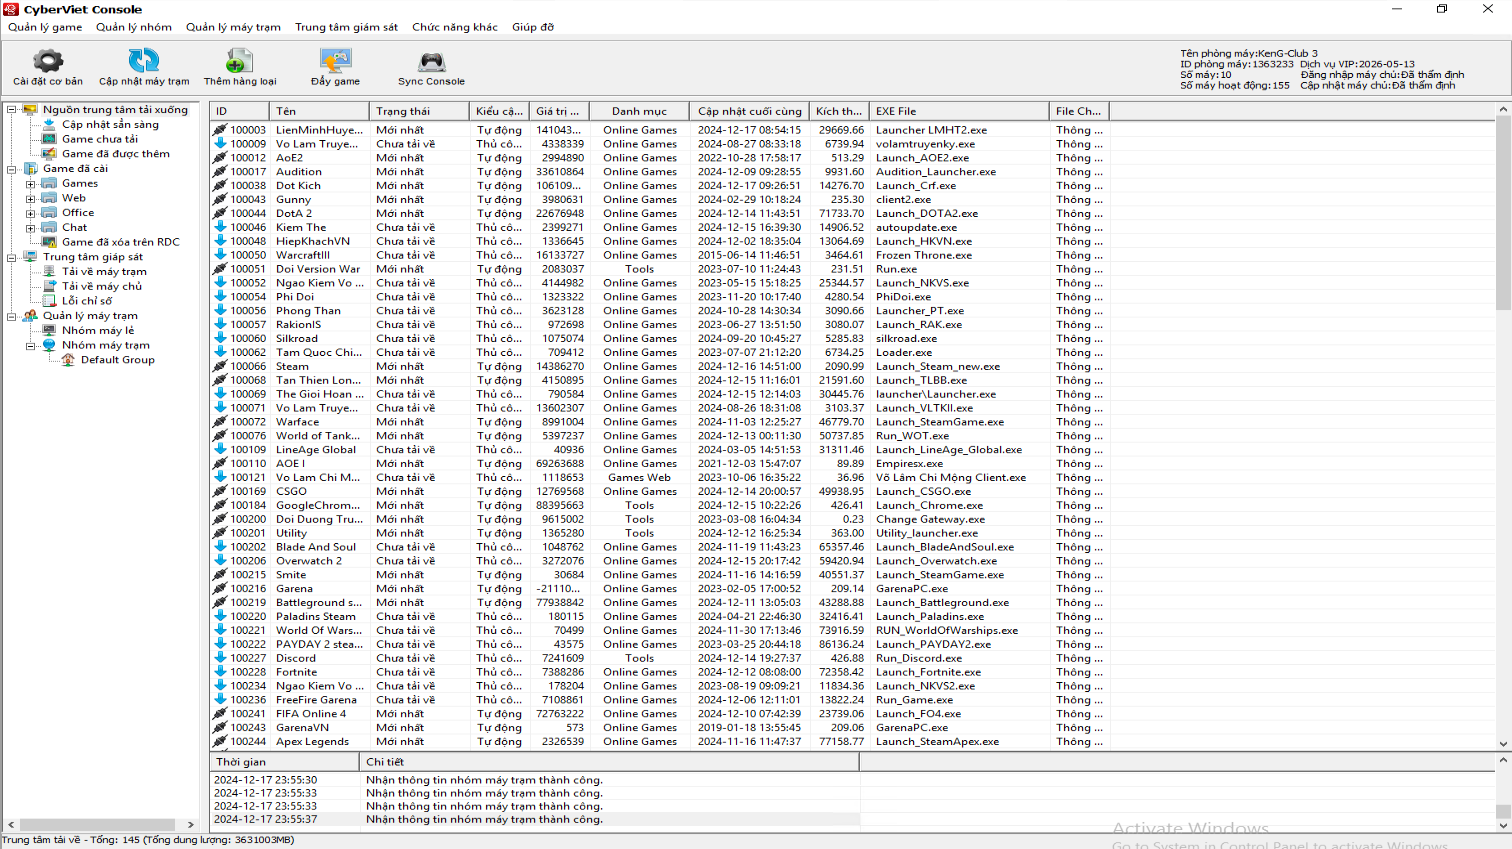1512x849 pixels.
Task: Open the Cài đặt cơ bản settings icon
Action: 48,62
